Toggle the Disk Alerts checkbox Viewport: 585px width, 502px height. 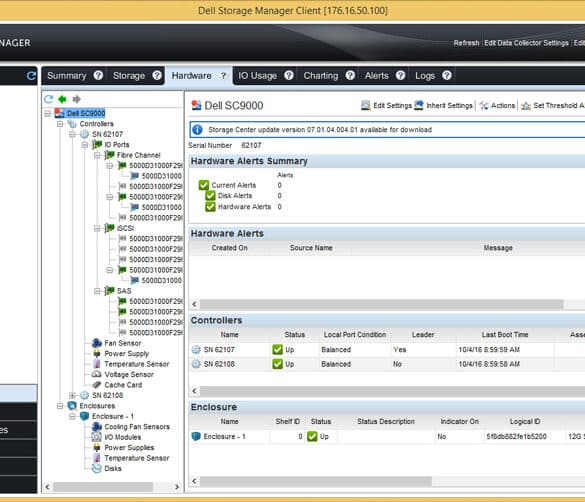click(x=210, y=196)
